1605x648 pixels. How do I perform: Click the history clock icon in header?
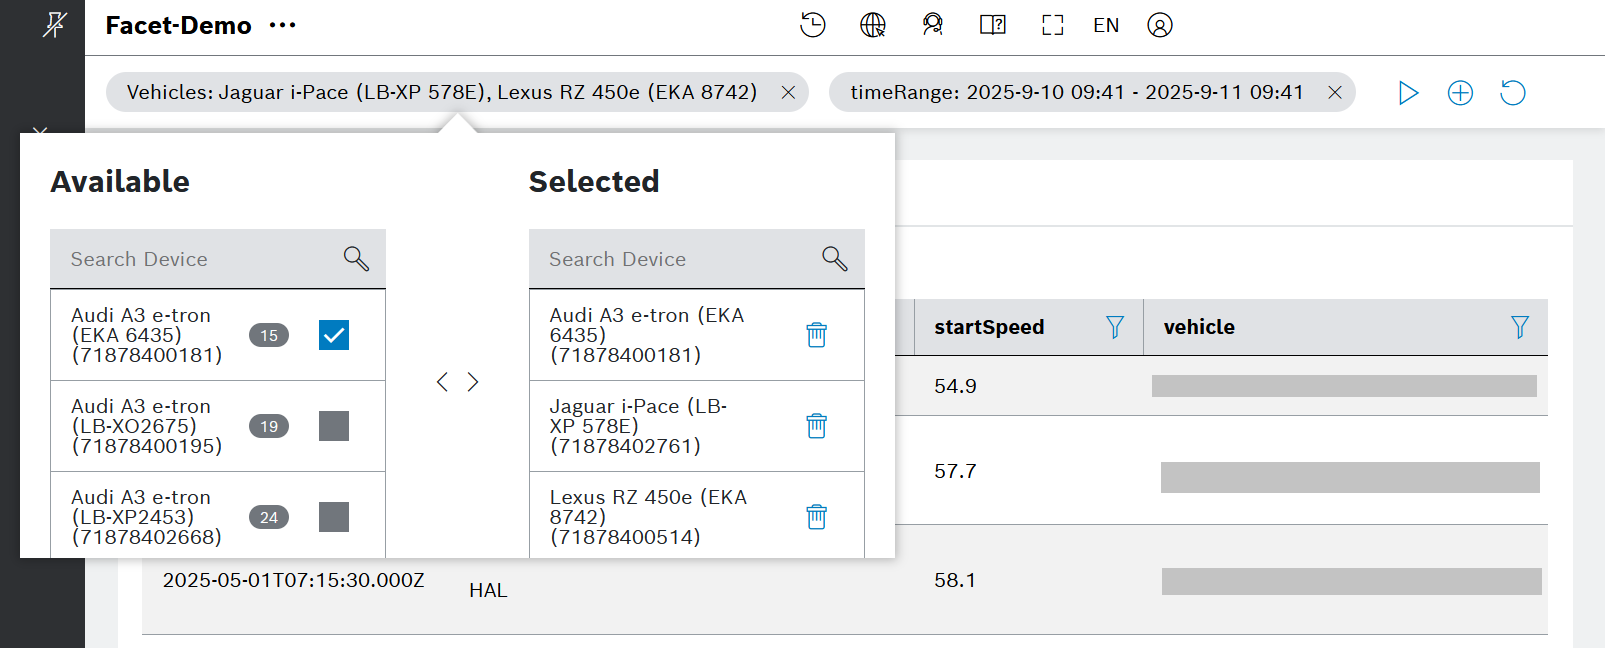click(812, 25)
